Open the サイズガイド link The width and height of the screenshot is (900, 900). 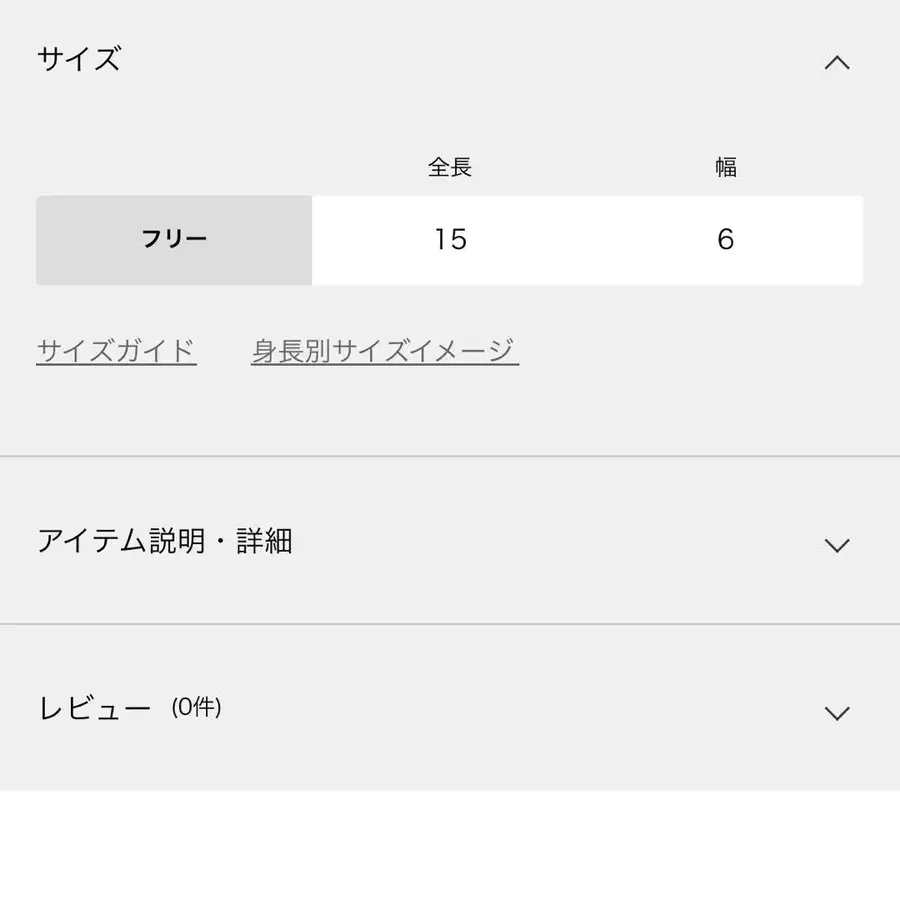point(116,349)
